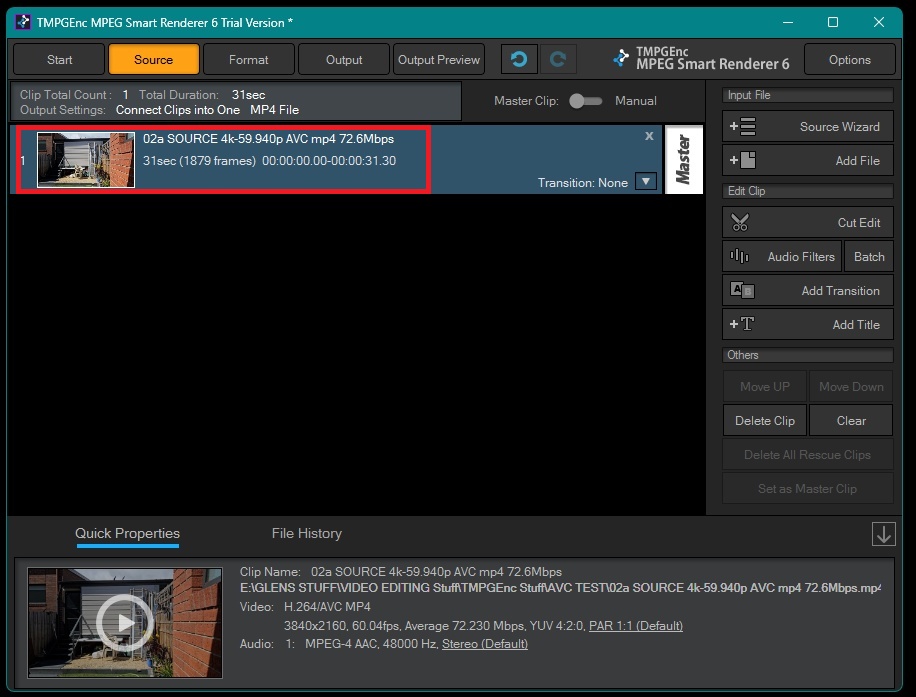The image size is (916, 697).
Task: Select the clip thumbnail in list
Action: click(x=86, y=159)
